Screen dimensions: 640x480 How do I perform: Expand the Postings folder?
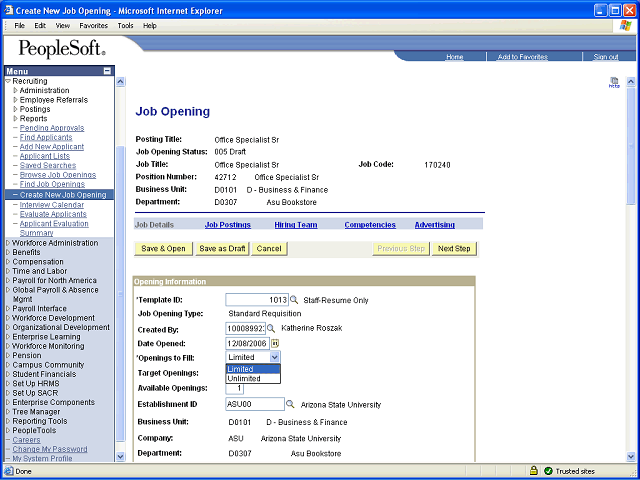15,109
